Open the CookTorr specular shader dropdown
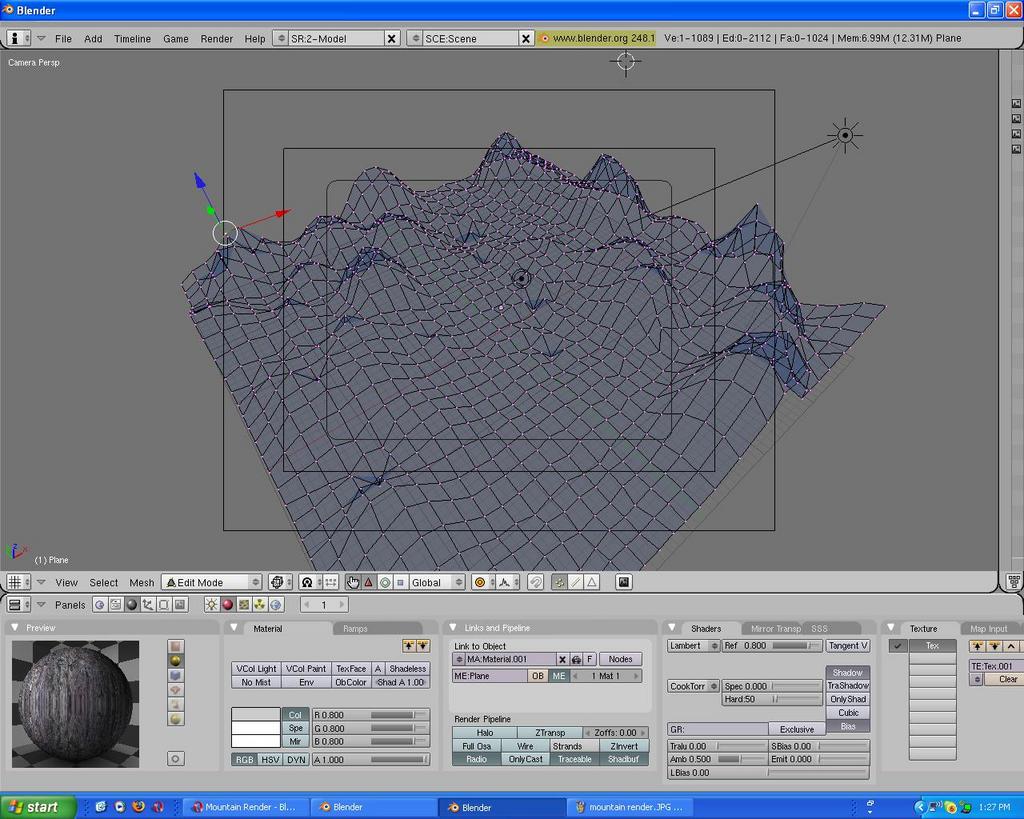This screenshot has height=819, width=1024. point(693,686)
